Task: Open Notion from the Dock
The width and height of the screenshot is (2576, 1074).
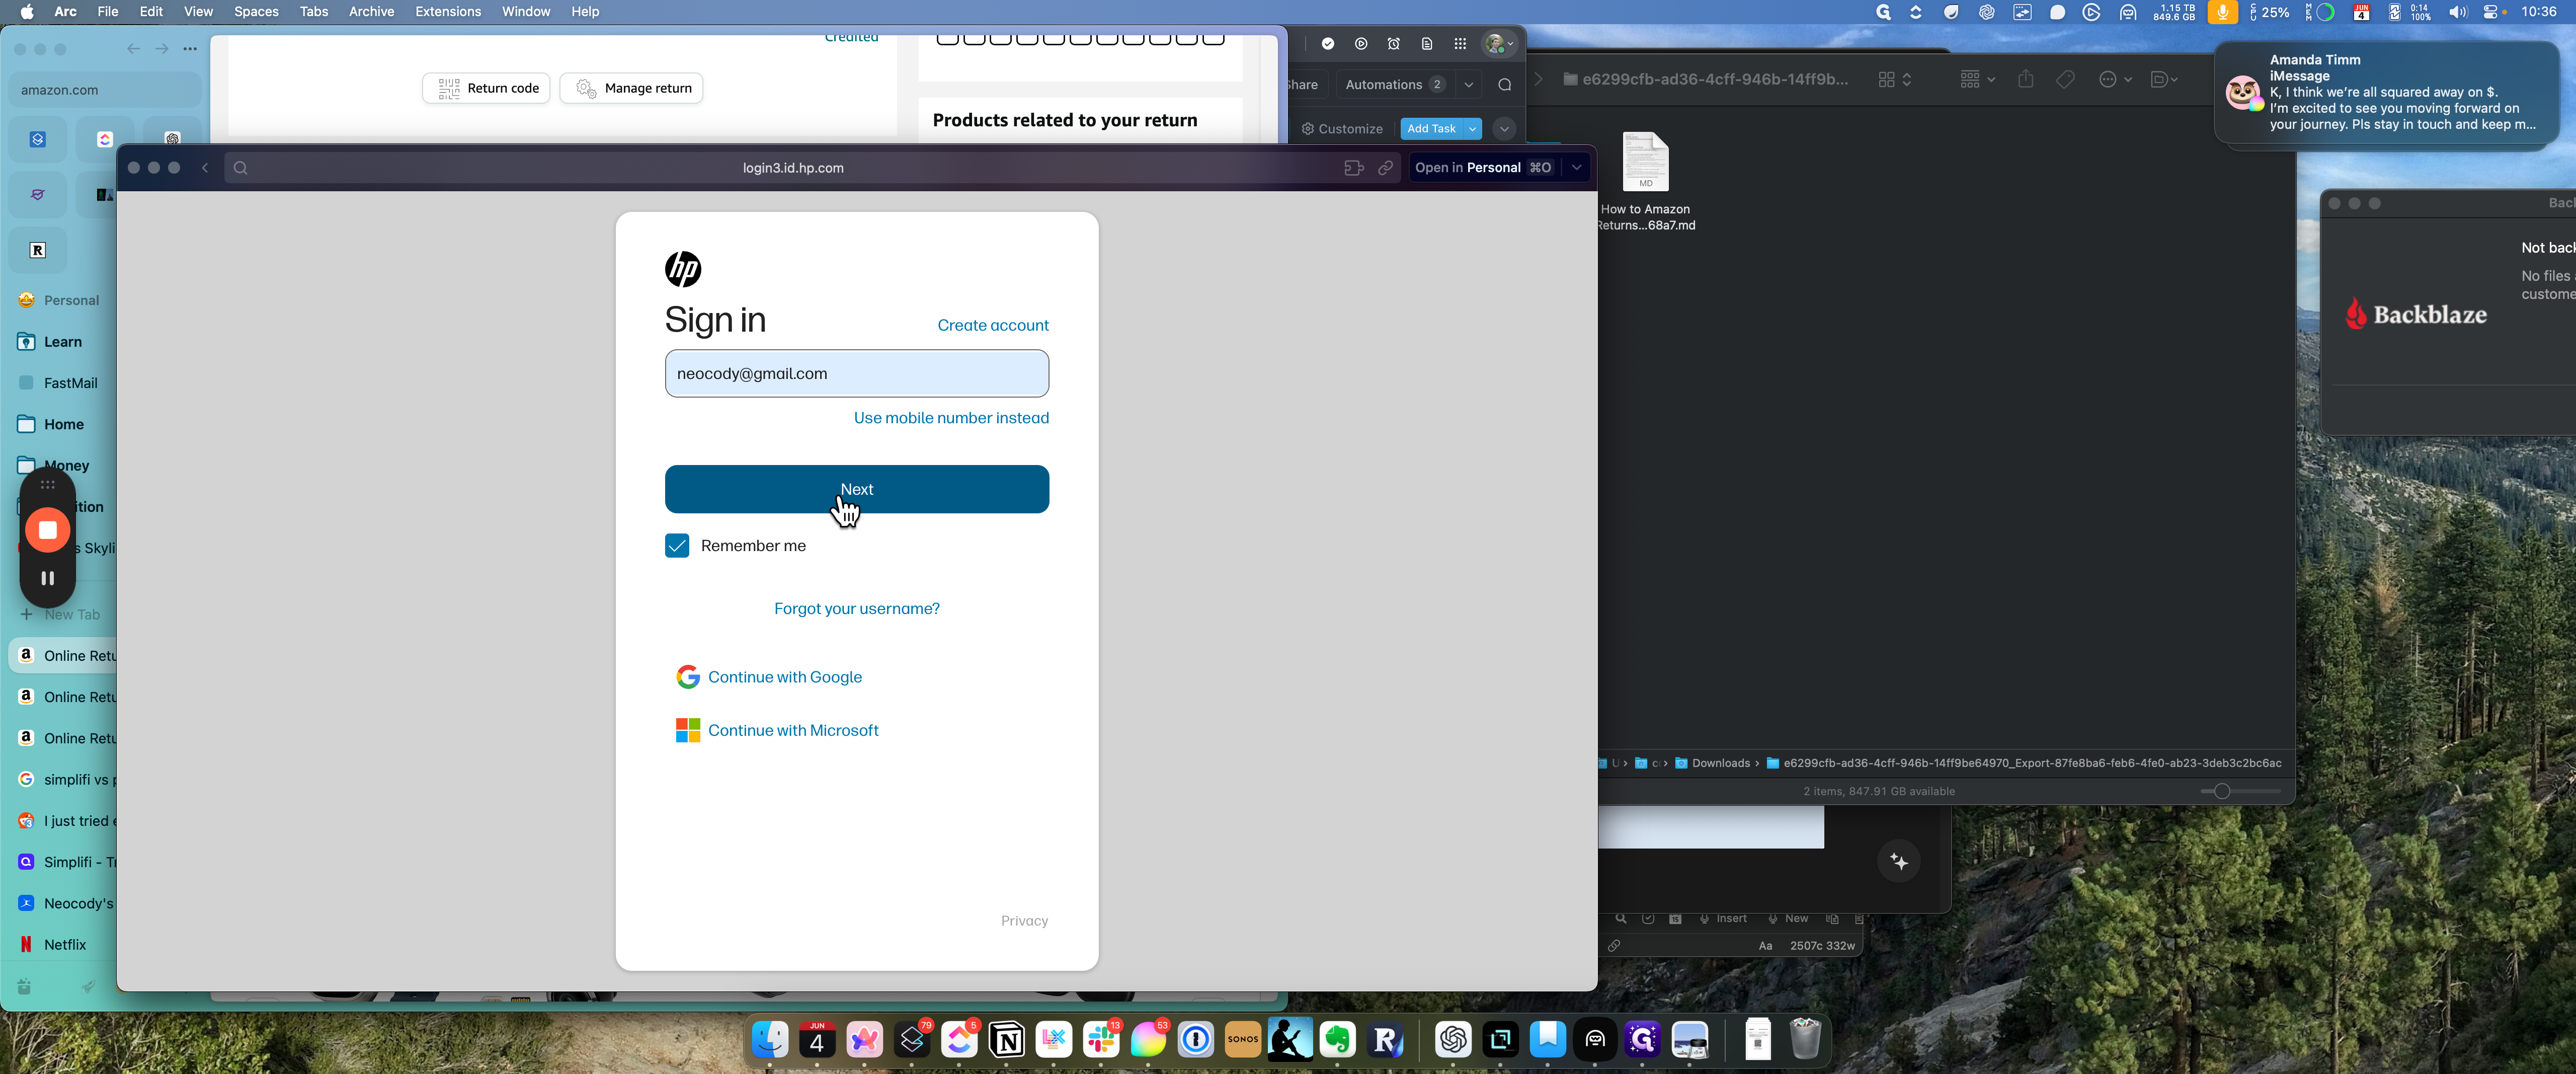Action: coord(1006,1041)
